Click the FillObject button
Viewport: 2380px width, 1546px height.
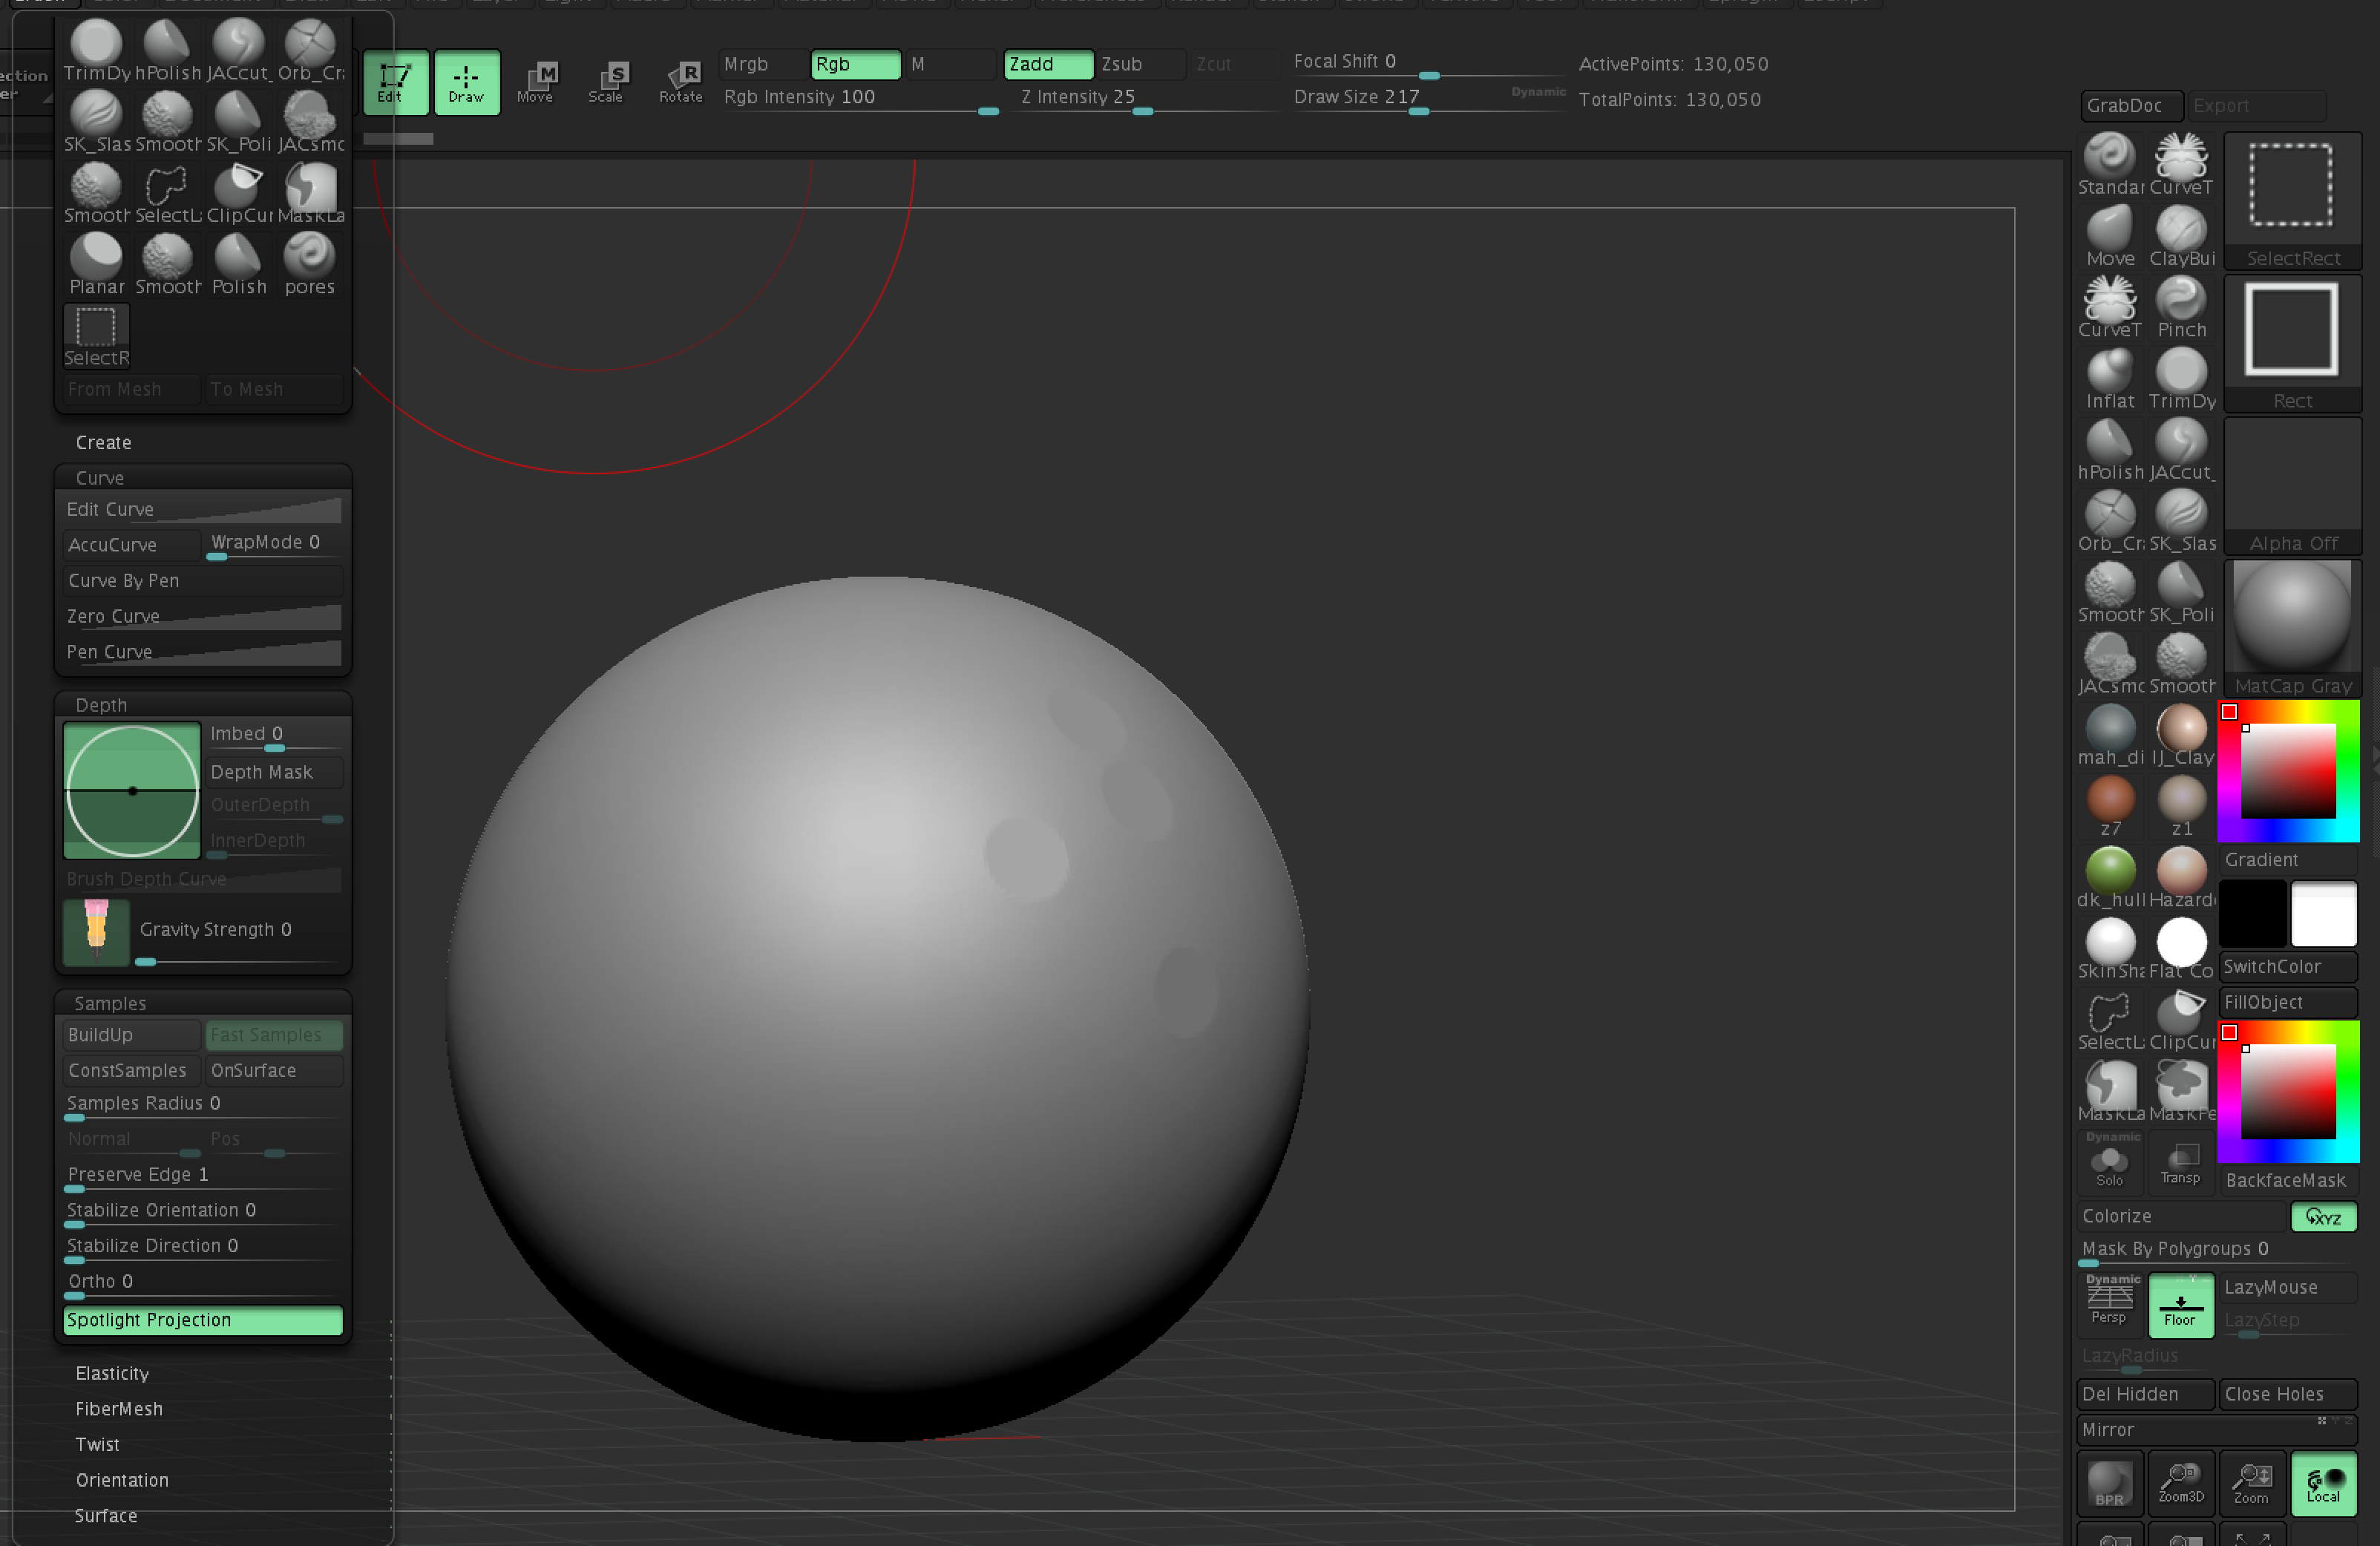click(x=2289, y=1002)
